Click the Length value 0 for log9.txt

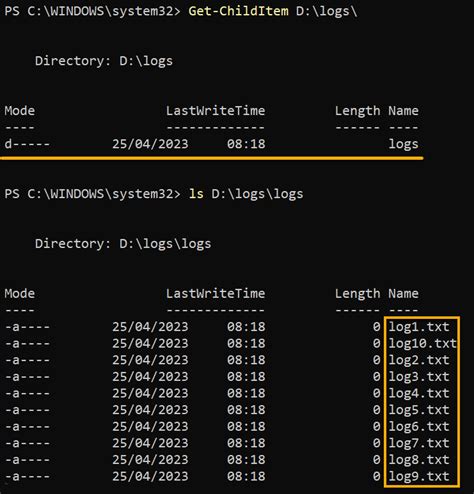point(376,477)
